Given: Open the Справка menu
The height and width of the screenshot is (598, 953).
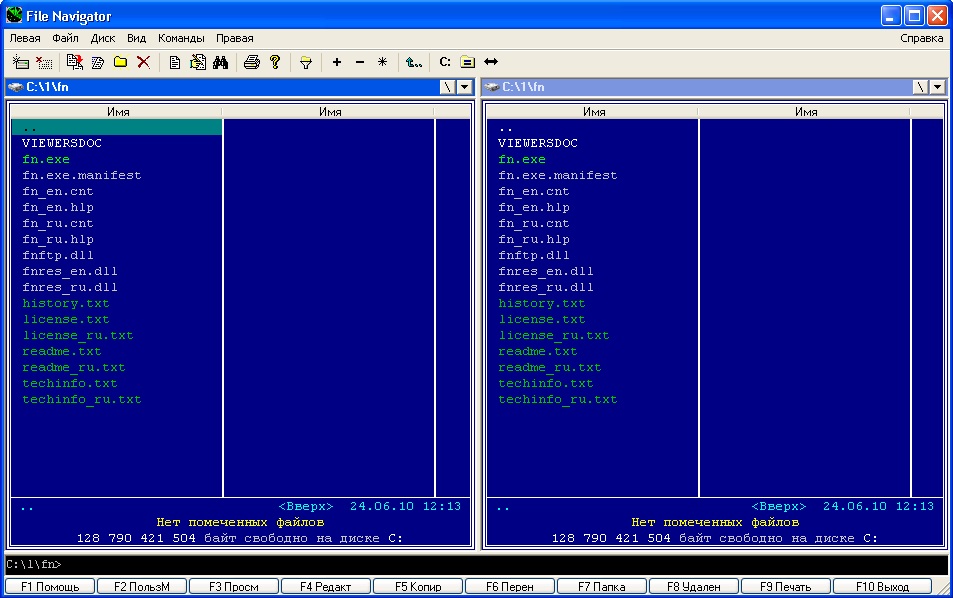Looking at the screenshot, I should point(921,38).
